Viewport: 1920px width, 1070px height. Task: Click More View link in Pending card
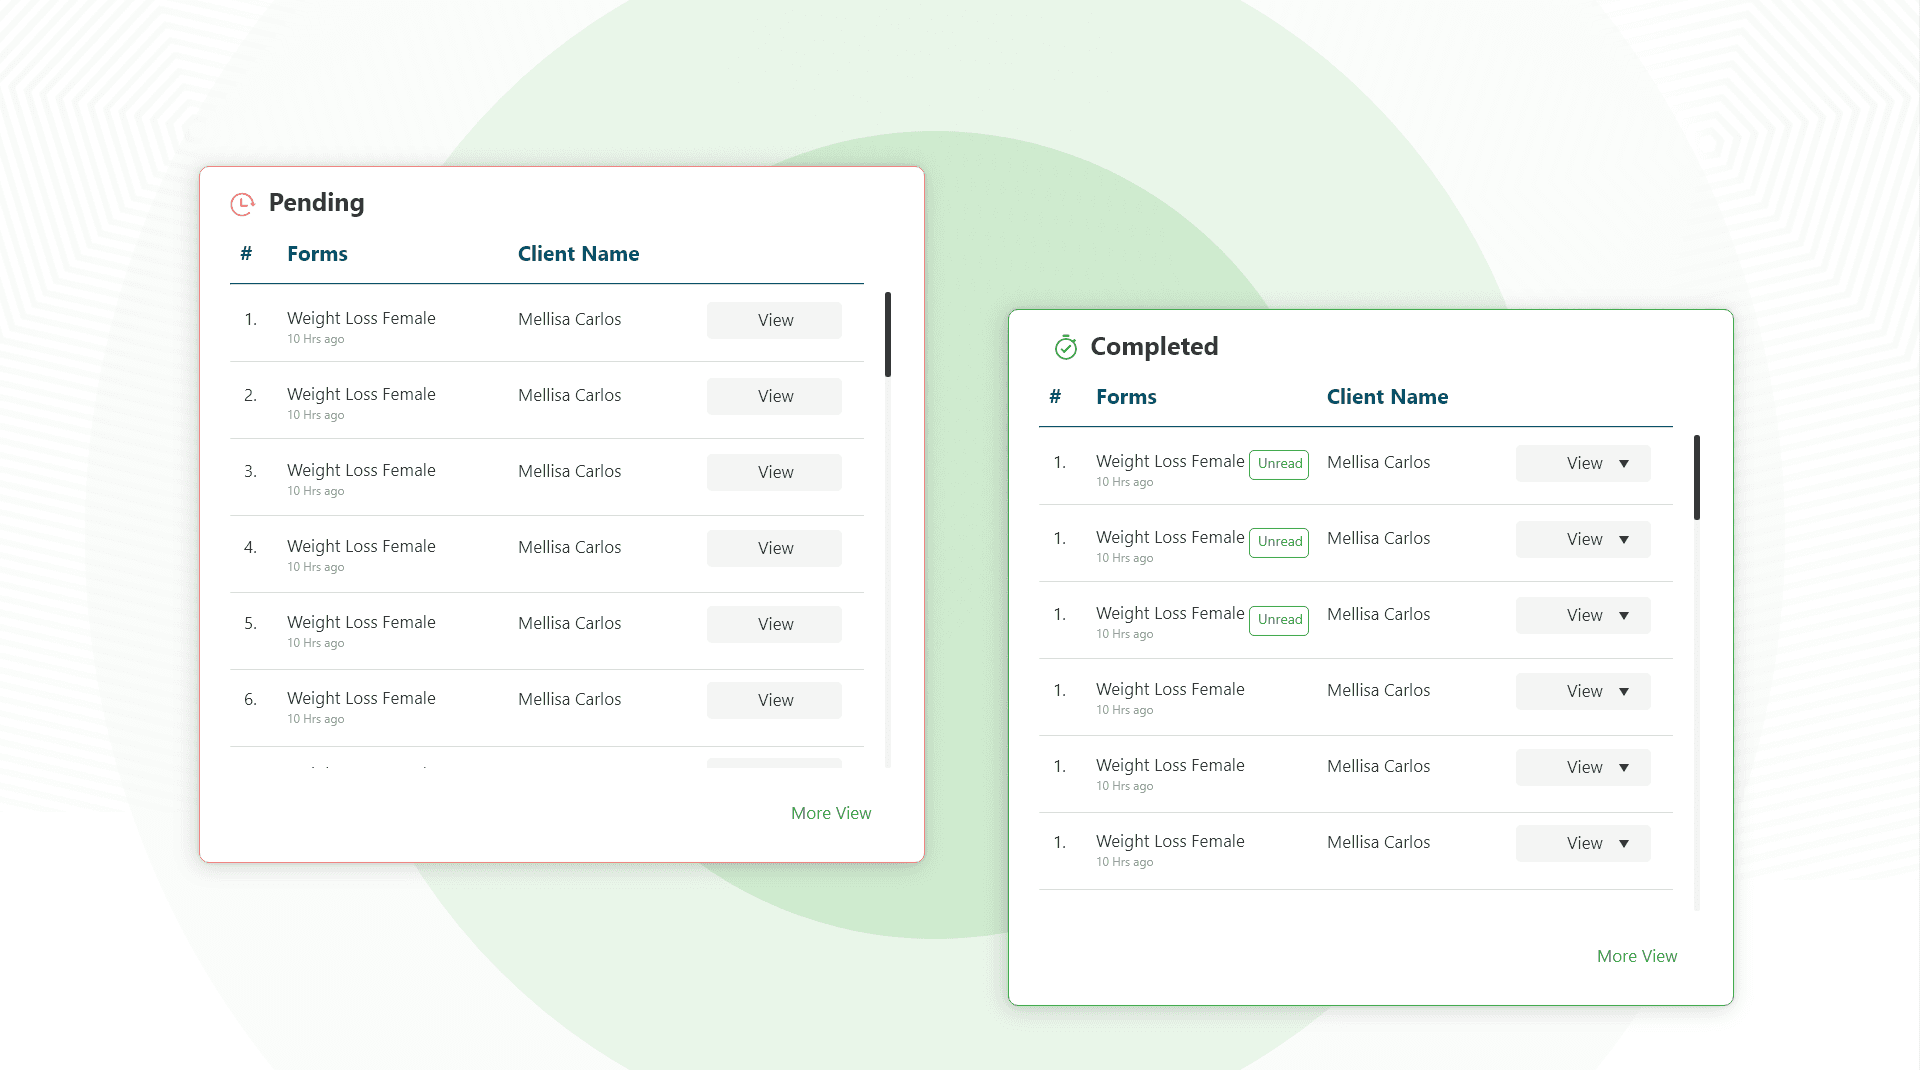pyautogui.click(x=831, y=813)
